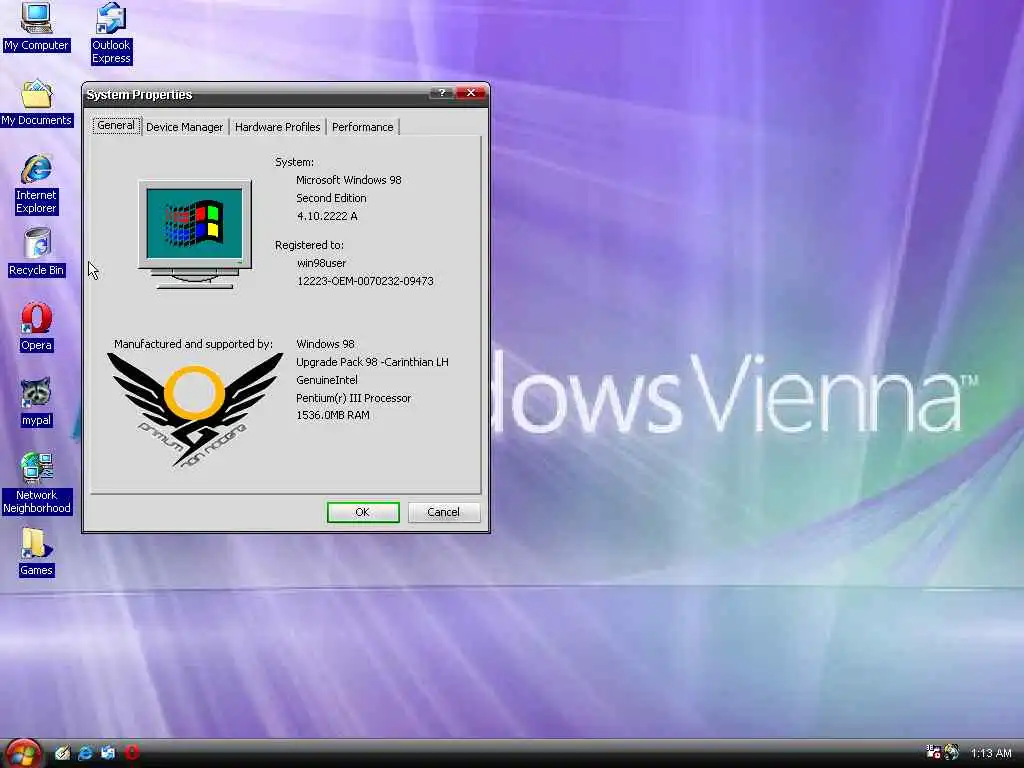The width and height of the screenshot is (1024, 768).
Task: Select the Network Neighborhood icon
Action: pyautogui.click(x=37, y=483)
